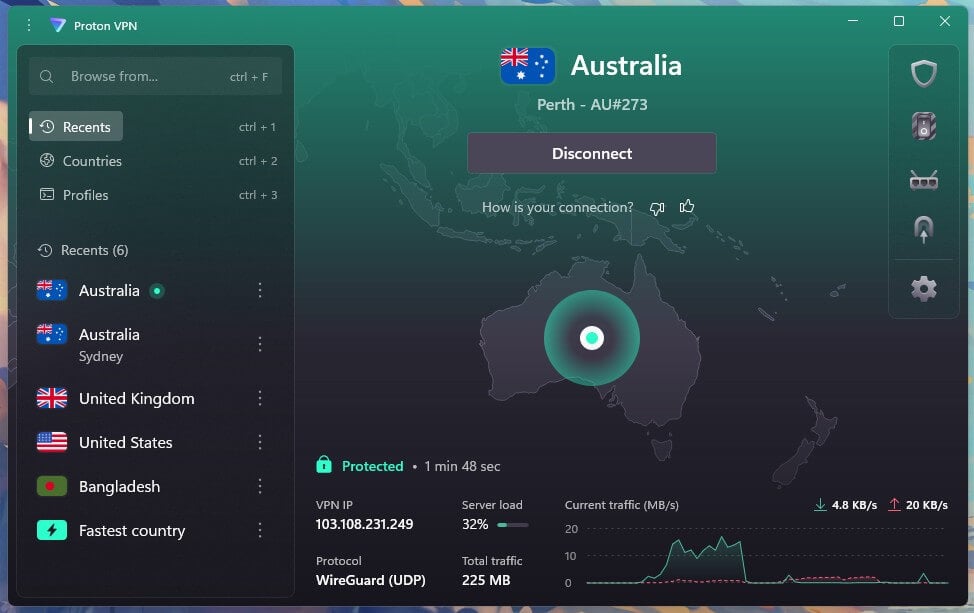Click the Recents (6) section header
The image size is (974, 613).
[x=94, y=250]
